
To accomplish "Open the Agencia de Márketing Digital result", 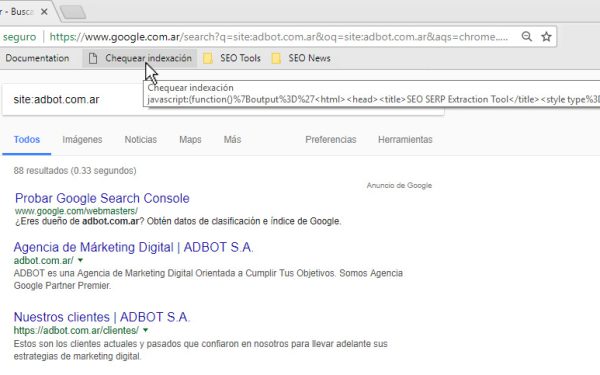I will click(x=134, y=247).
